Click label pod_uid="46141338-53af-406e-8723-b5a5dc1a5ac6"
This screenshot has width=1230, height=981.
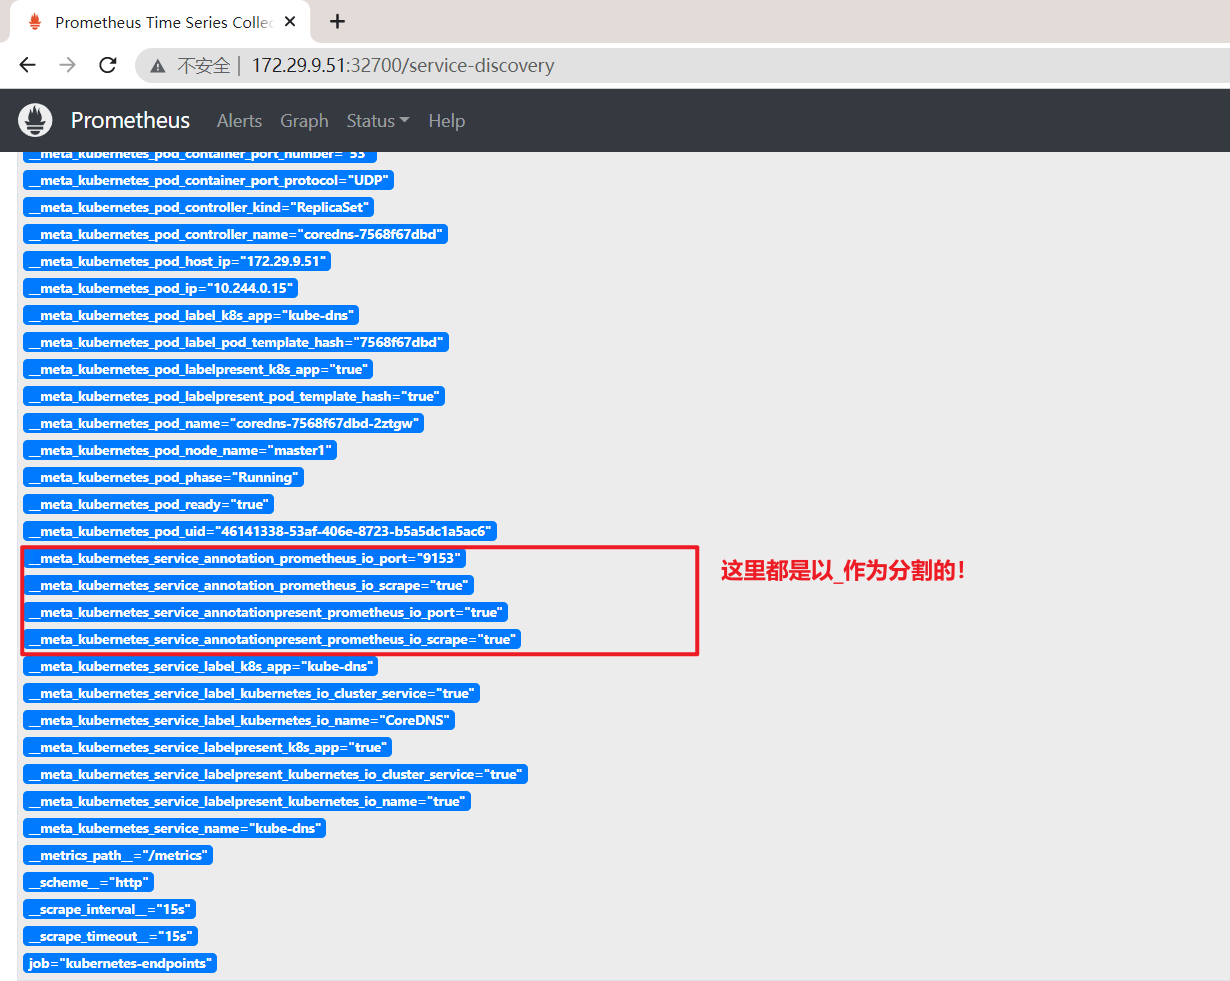tap(260, 531)
